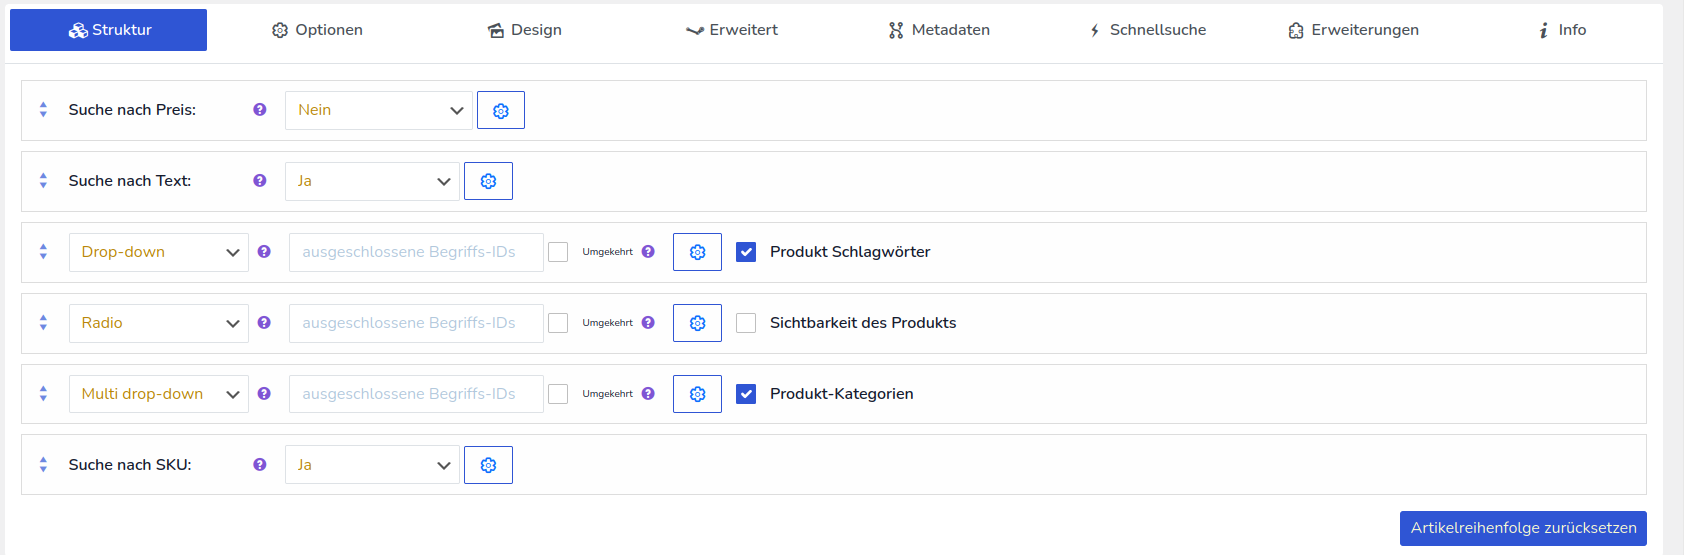The width and height of the screenshot is (1684, 555).
Task: Open settings gear for Suche nach Preis
Action: pos(500,110)
